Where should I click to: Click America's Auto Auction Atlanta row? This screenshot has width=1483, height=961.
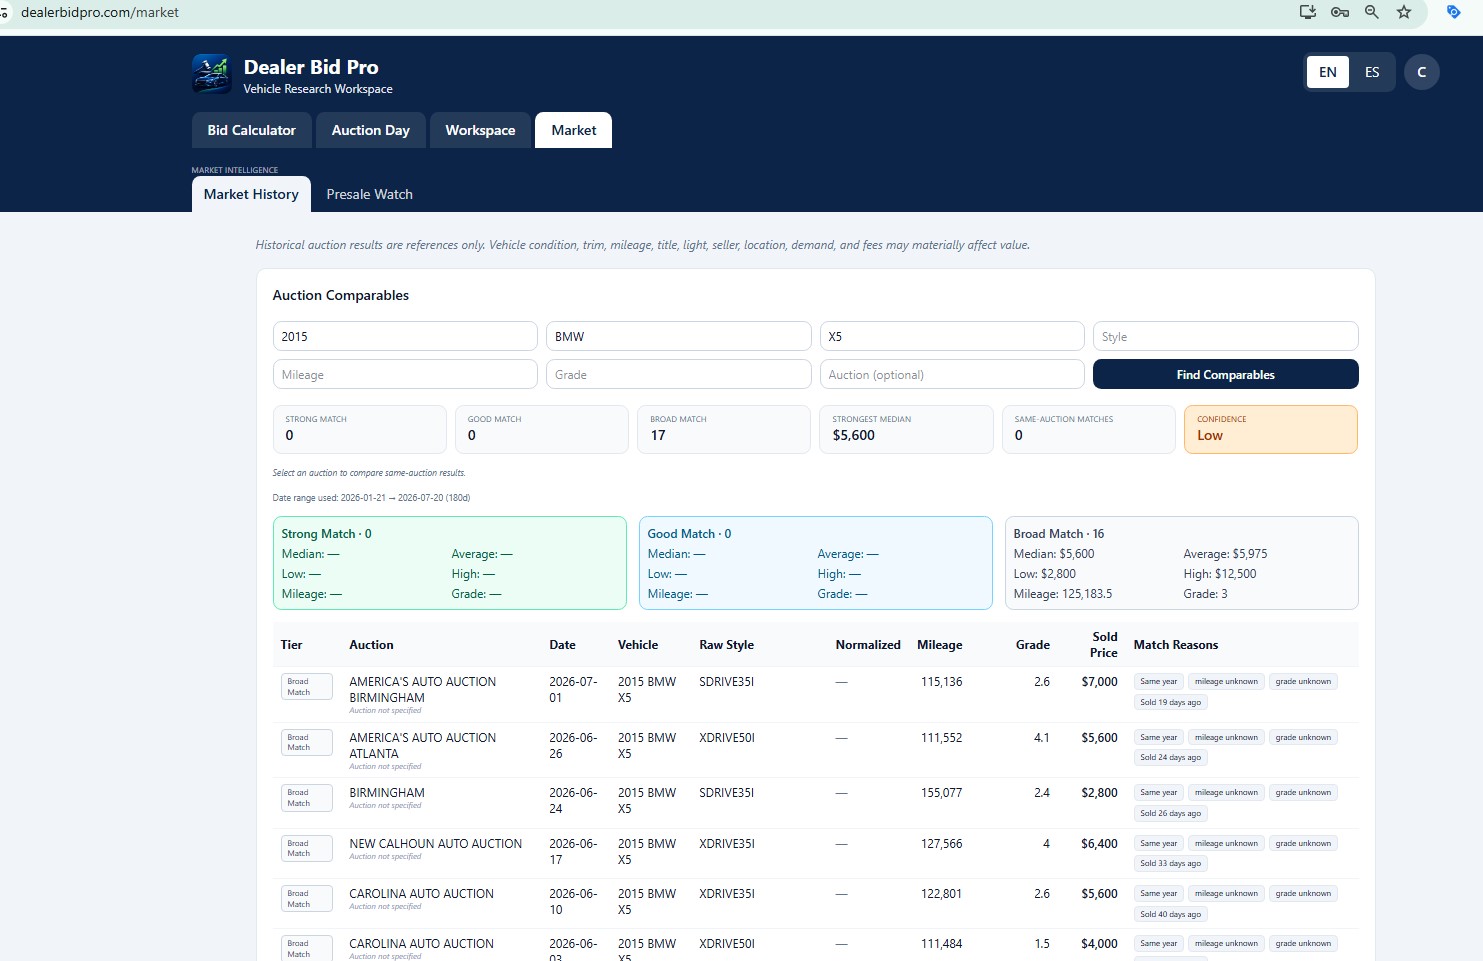click(x=815, y=750)
